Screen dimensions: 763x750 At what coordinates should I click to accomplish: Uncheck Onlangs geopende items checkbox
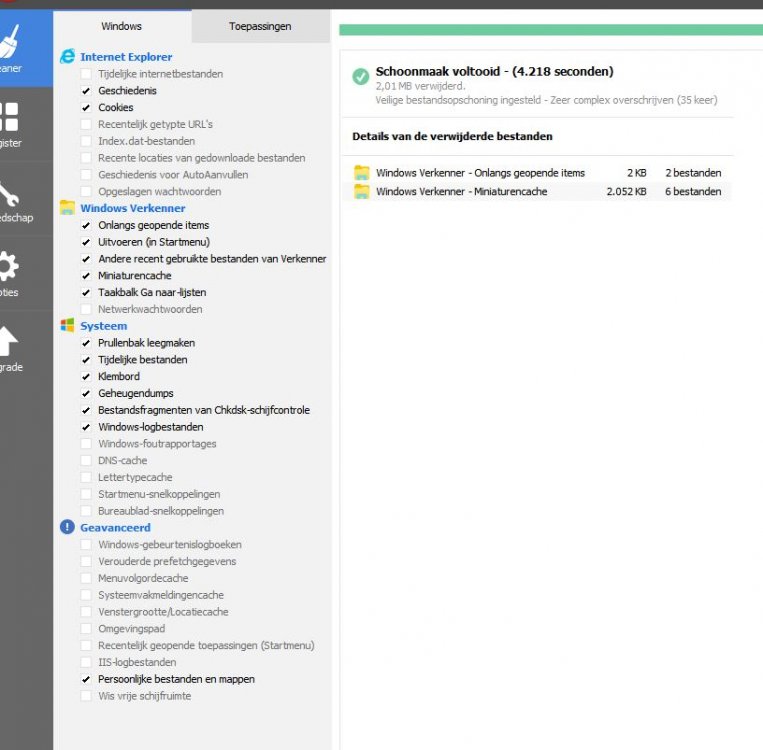(x=86, y=225)
